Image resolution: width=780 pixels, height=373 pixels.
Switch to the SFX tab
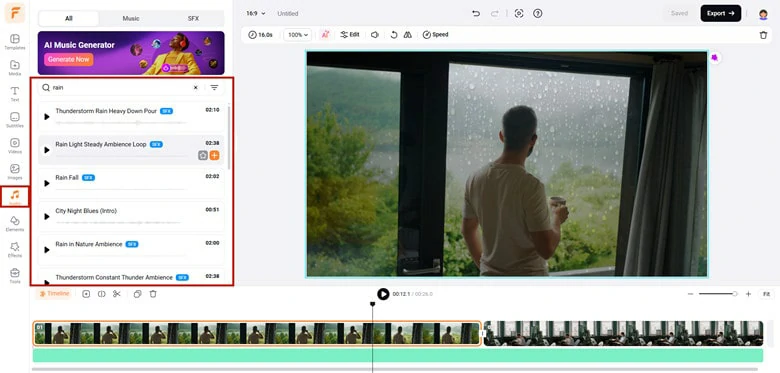(193, 18)
